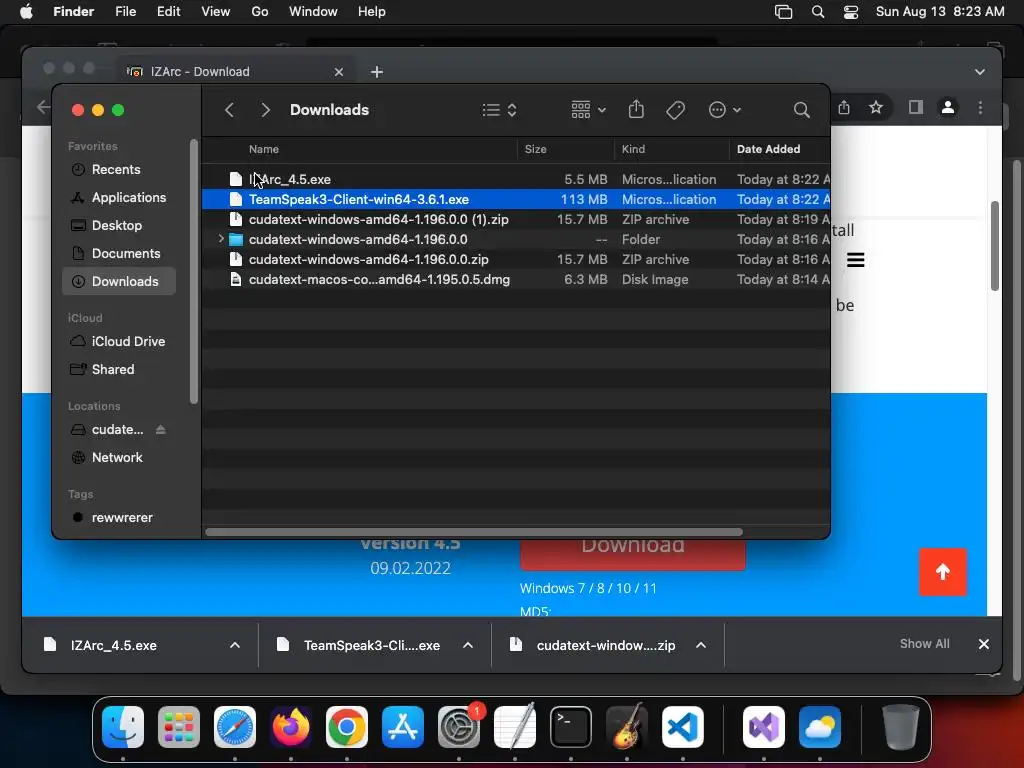Open TeamSpeak3 download options chevron
The image size is (1024, 768).
click(468, 645)
